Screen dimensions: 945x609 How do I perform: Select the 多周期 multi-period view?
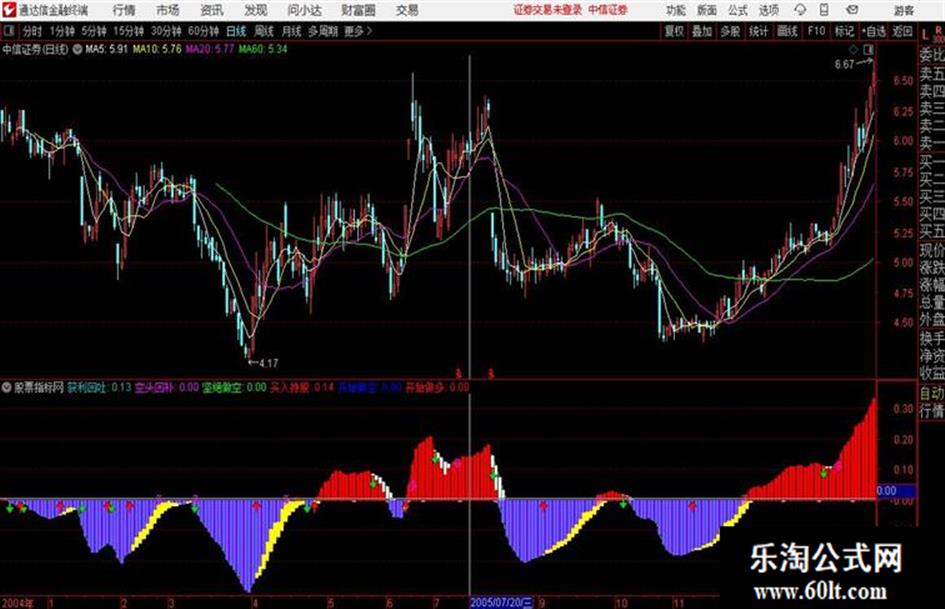(x=323, y=31)
